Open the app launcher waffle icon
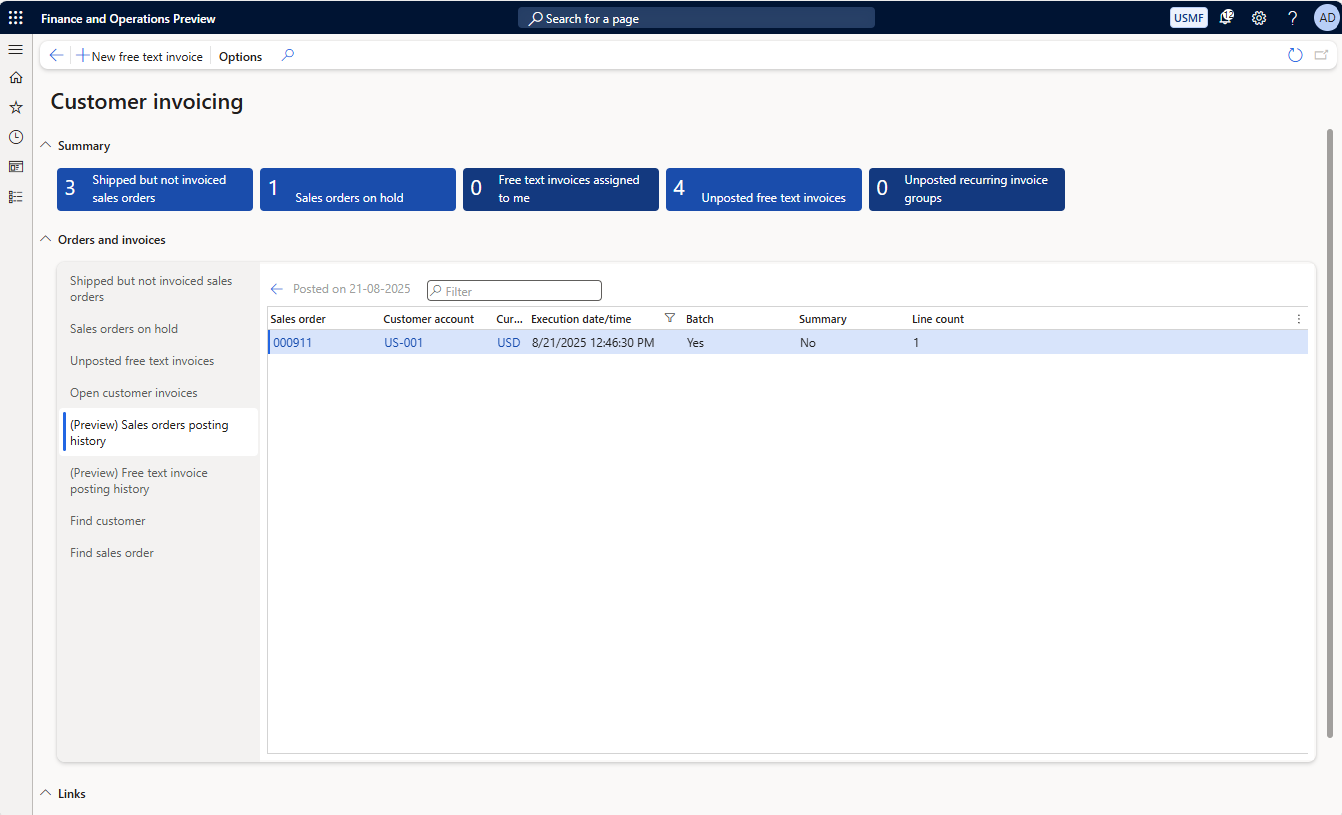This screenshot has width=1342, height=815. coord(16,18)
